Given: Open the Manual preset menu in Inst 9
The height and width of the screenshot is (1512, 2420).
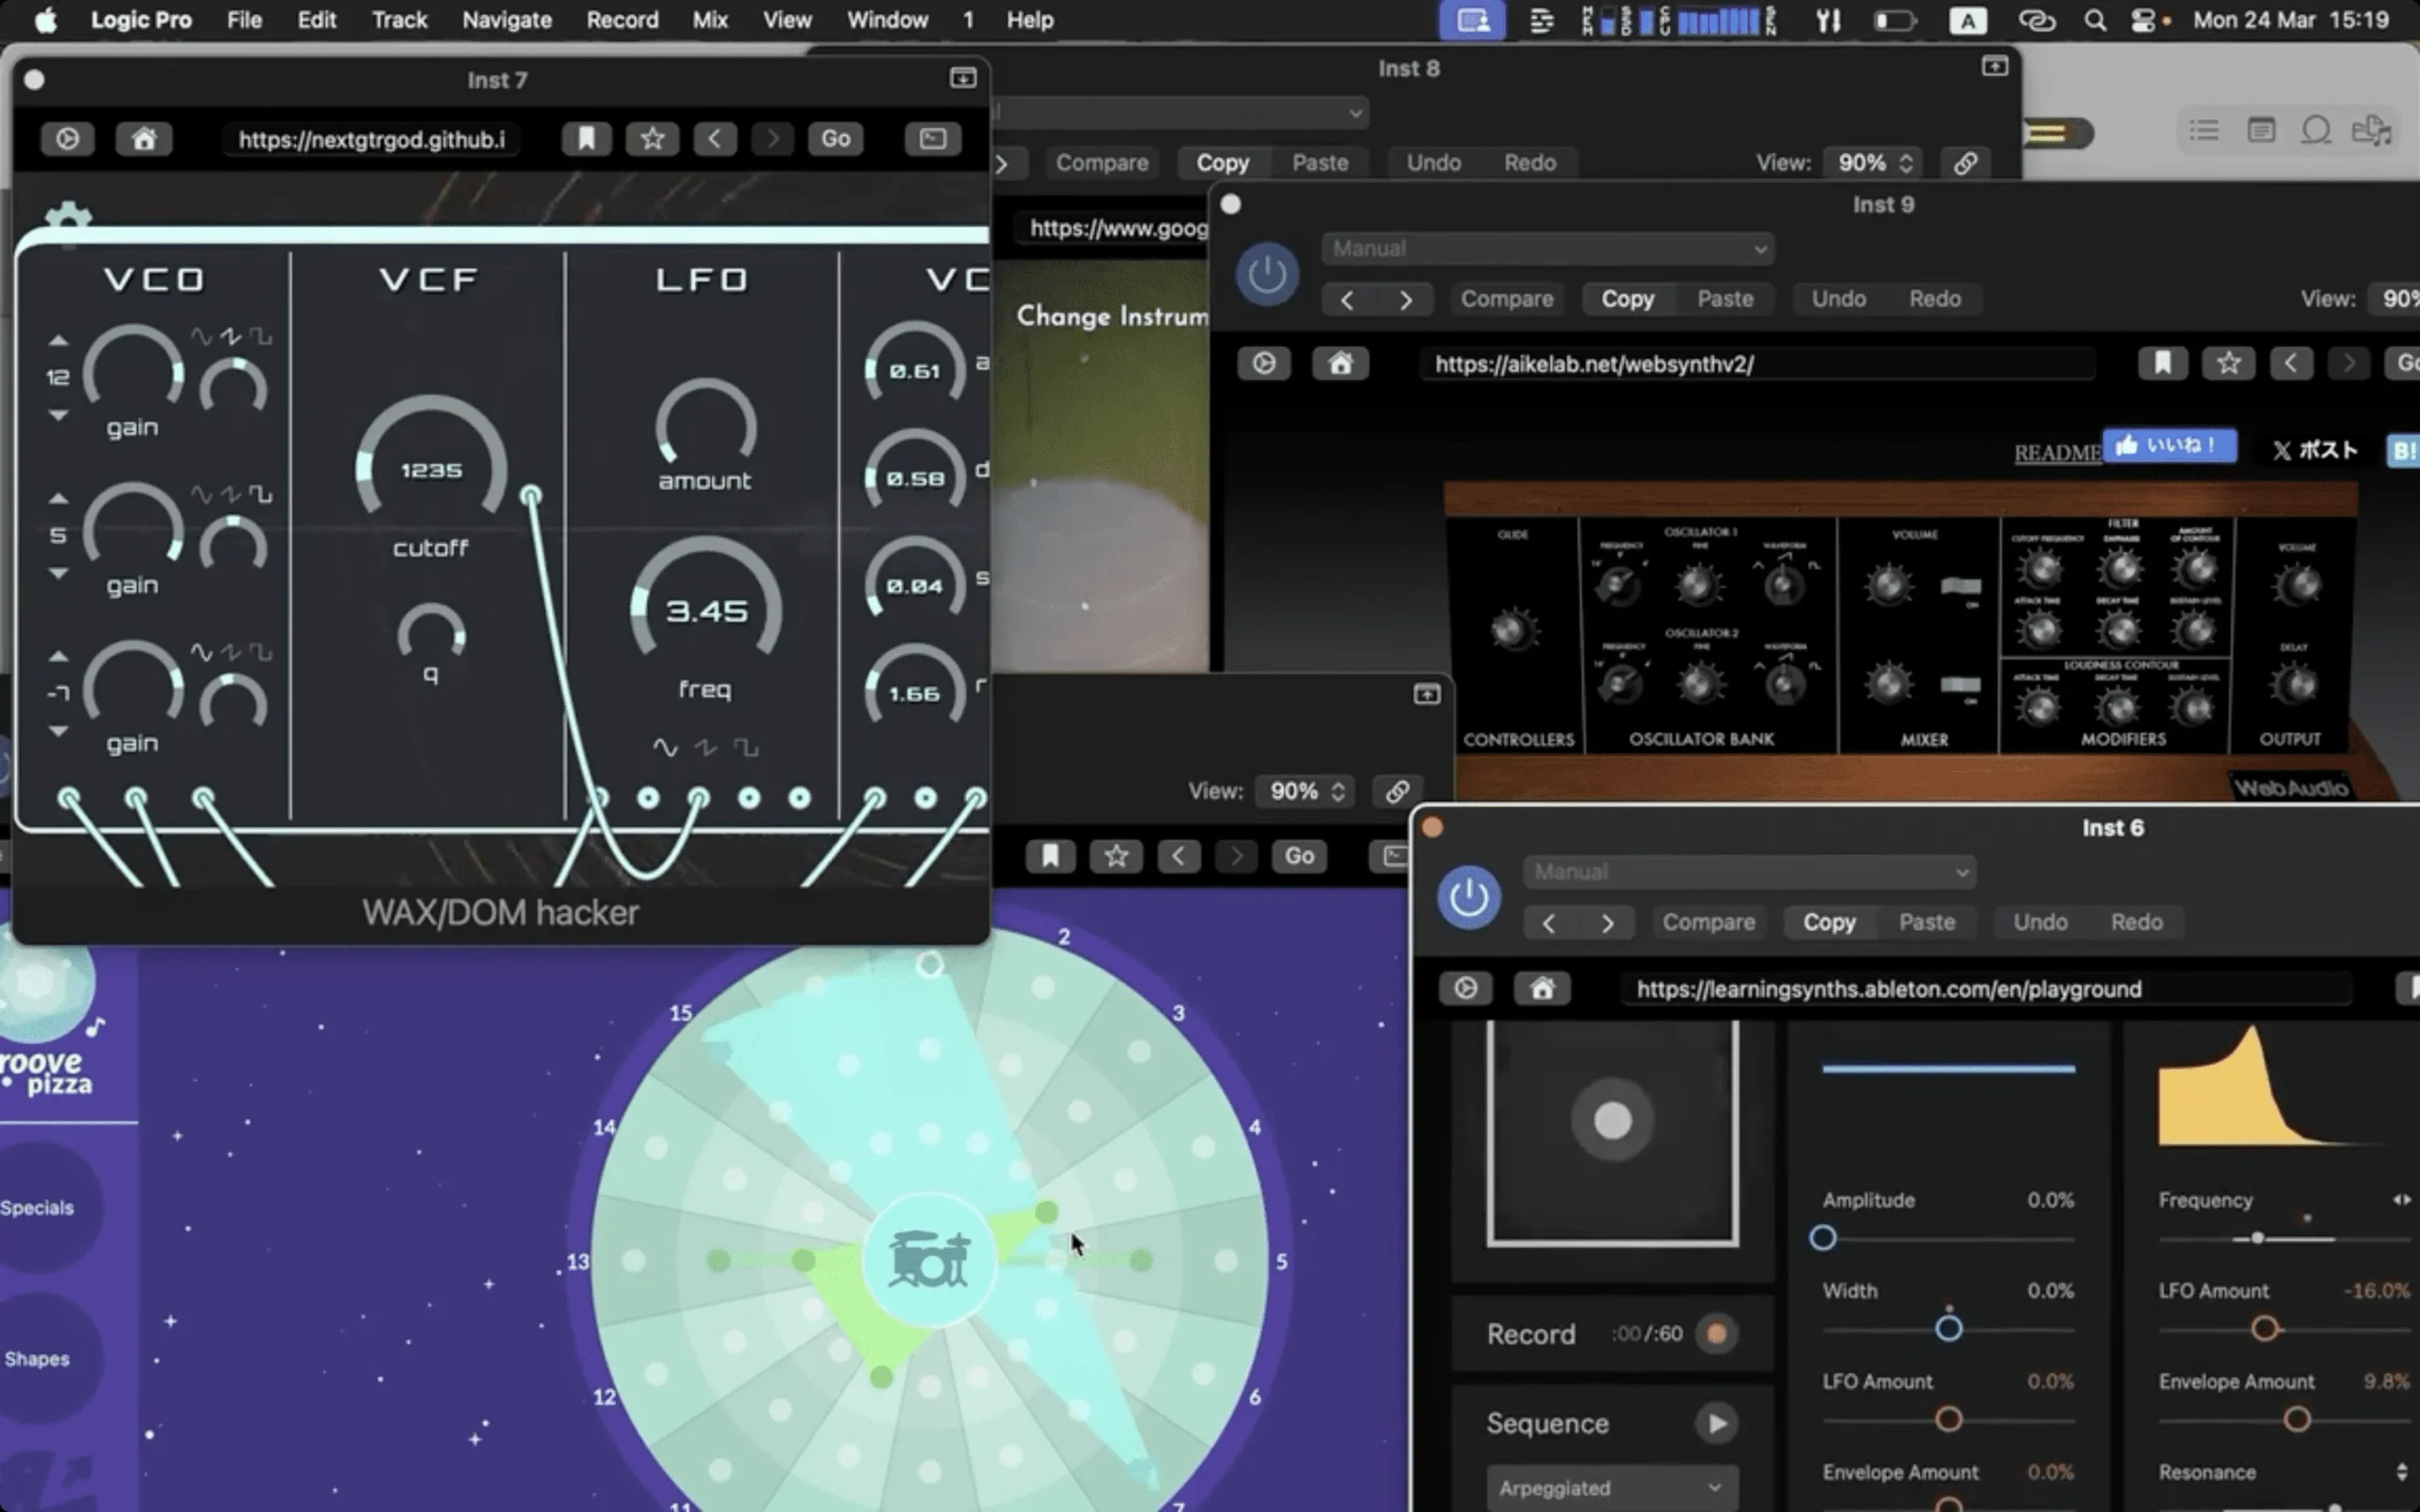Looking at the screenshot, I should (x=1545, y=248).
